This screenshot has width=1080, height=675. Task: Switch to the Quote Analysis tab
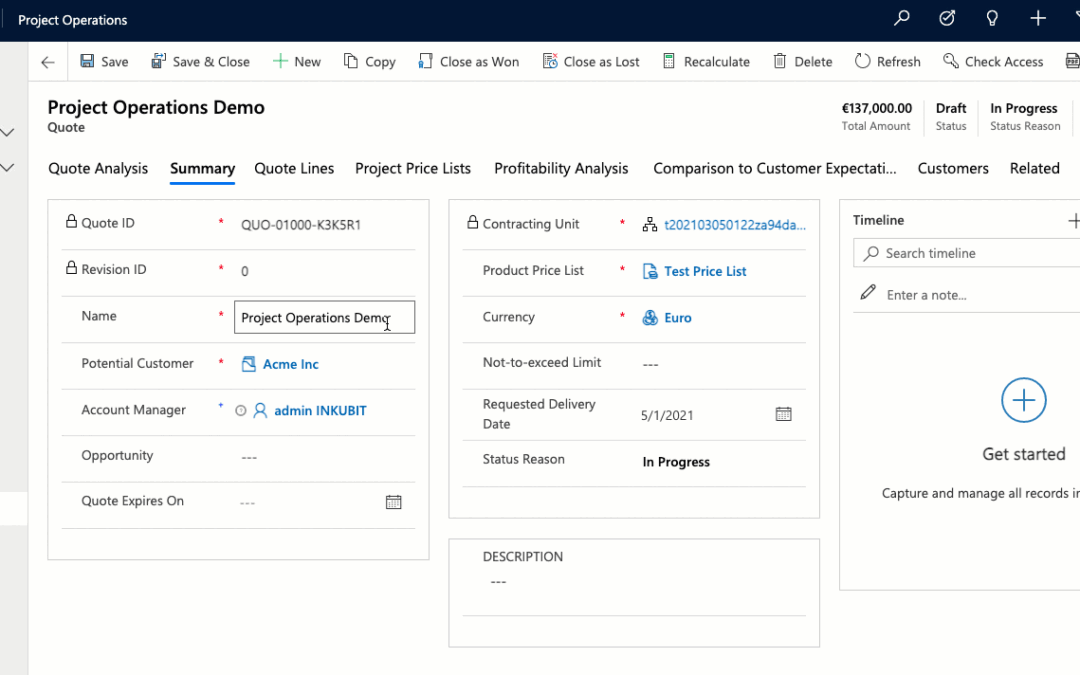click(98, 169)
